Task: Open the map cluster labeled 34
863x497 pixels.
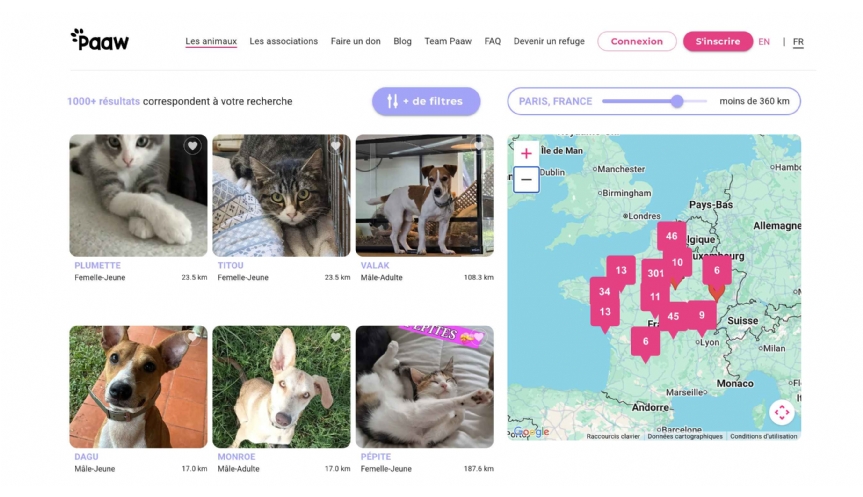Action: click(604, 292)
